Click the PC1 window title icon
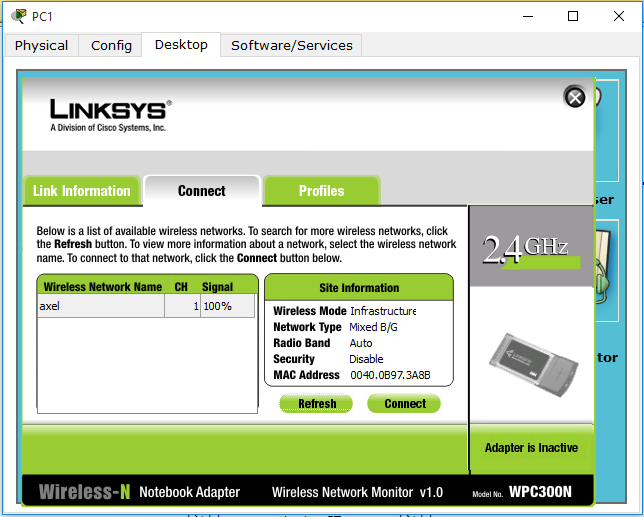Viewport: 644px width, 517px height. tap(19, 16)
